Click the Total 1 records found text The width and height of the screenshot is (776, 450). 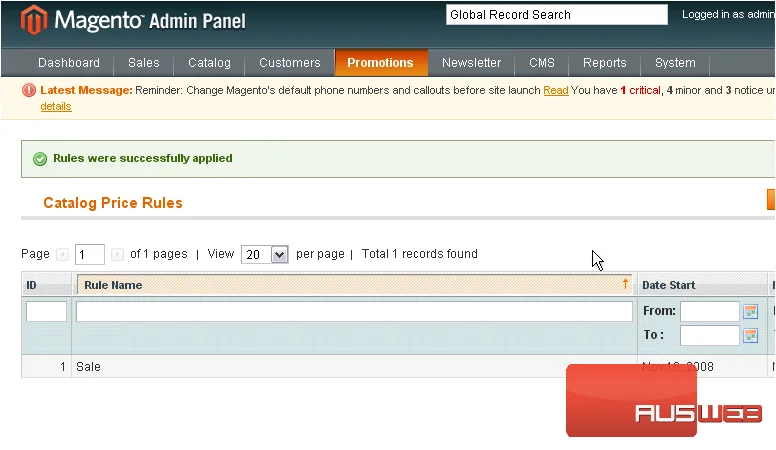coord(420,254)
